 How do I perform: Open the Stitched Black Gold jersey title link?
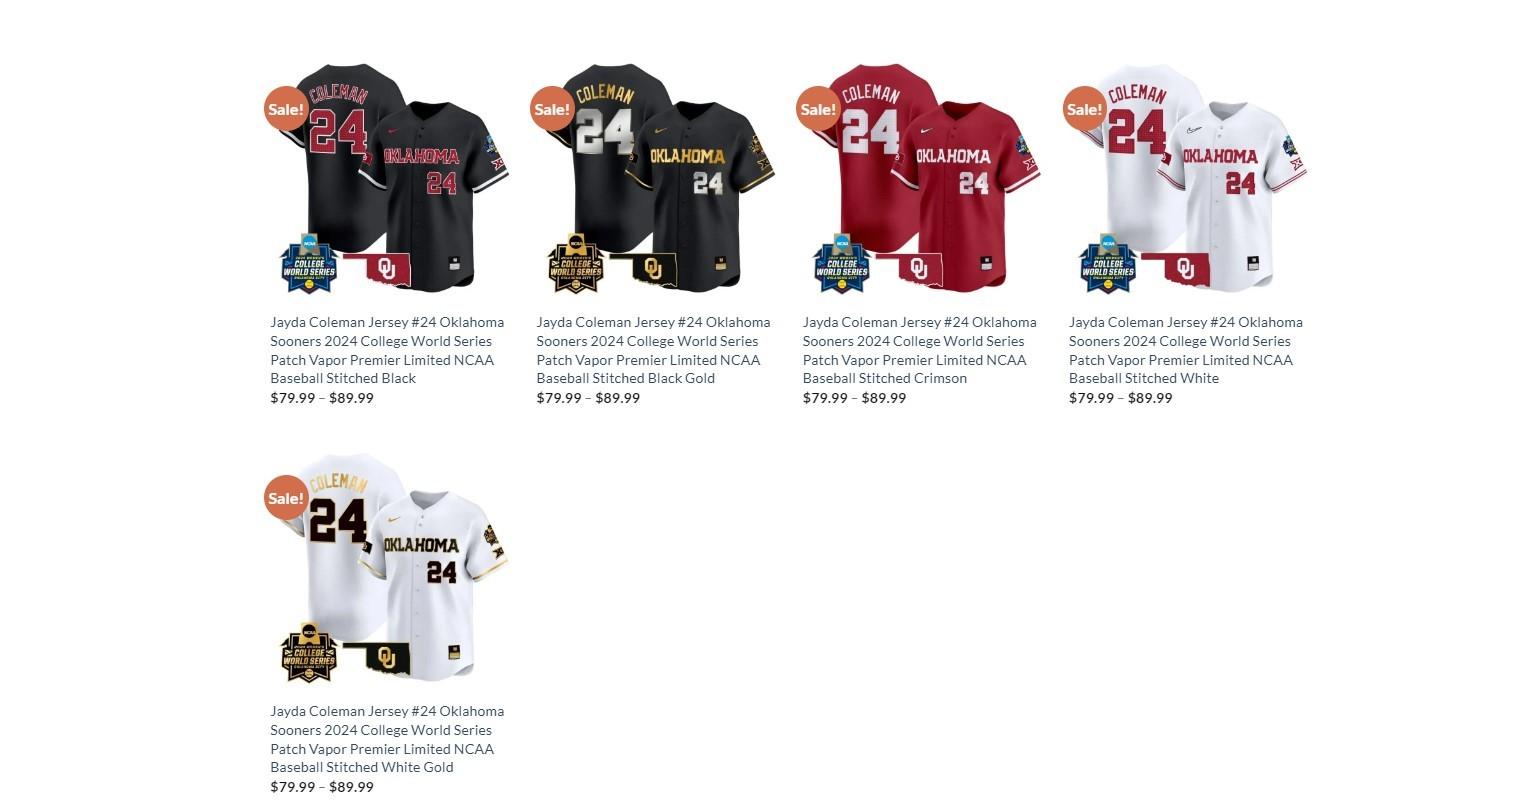point(653,350)
